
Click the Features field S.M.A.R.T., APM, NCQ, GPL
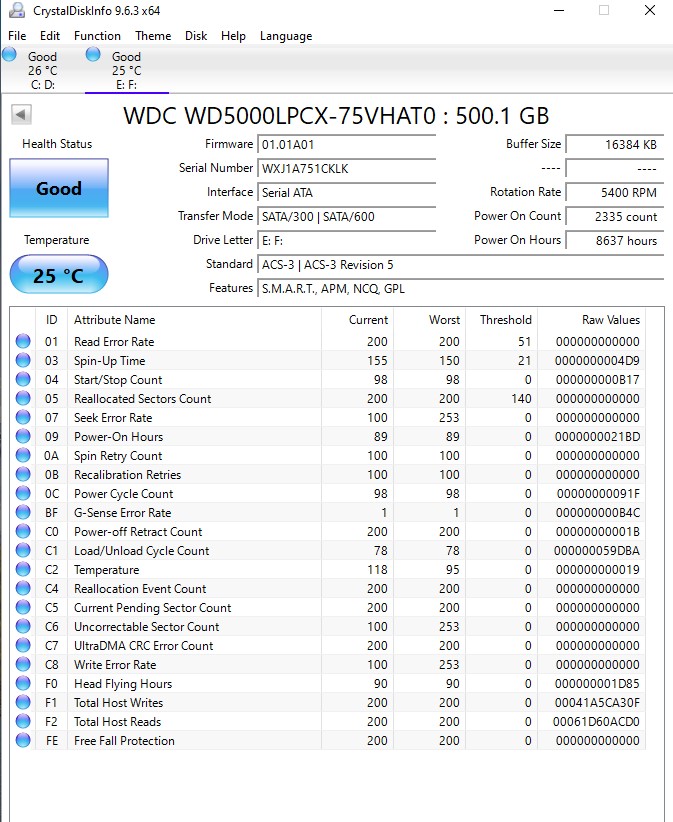point(461,289)
